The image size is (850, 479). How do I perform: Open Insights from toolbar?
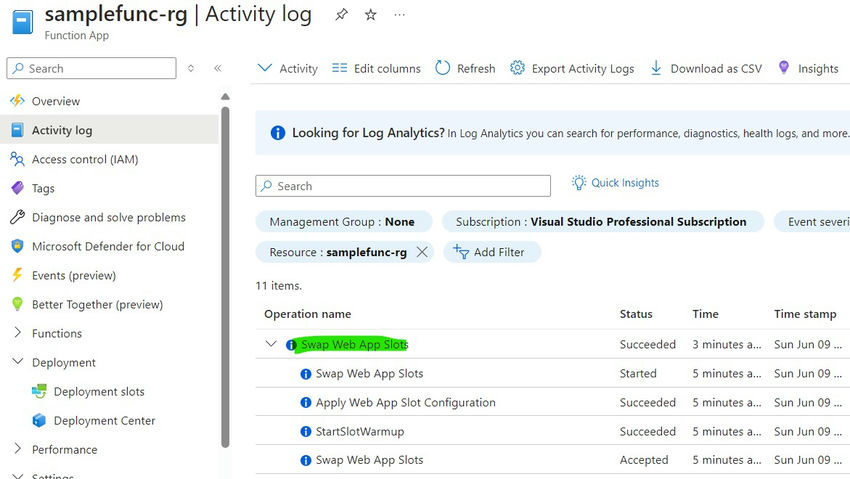(x=808, y=68)
